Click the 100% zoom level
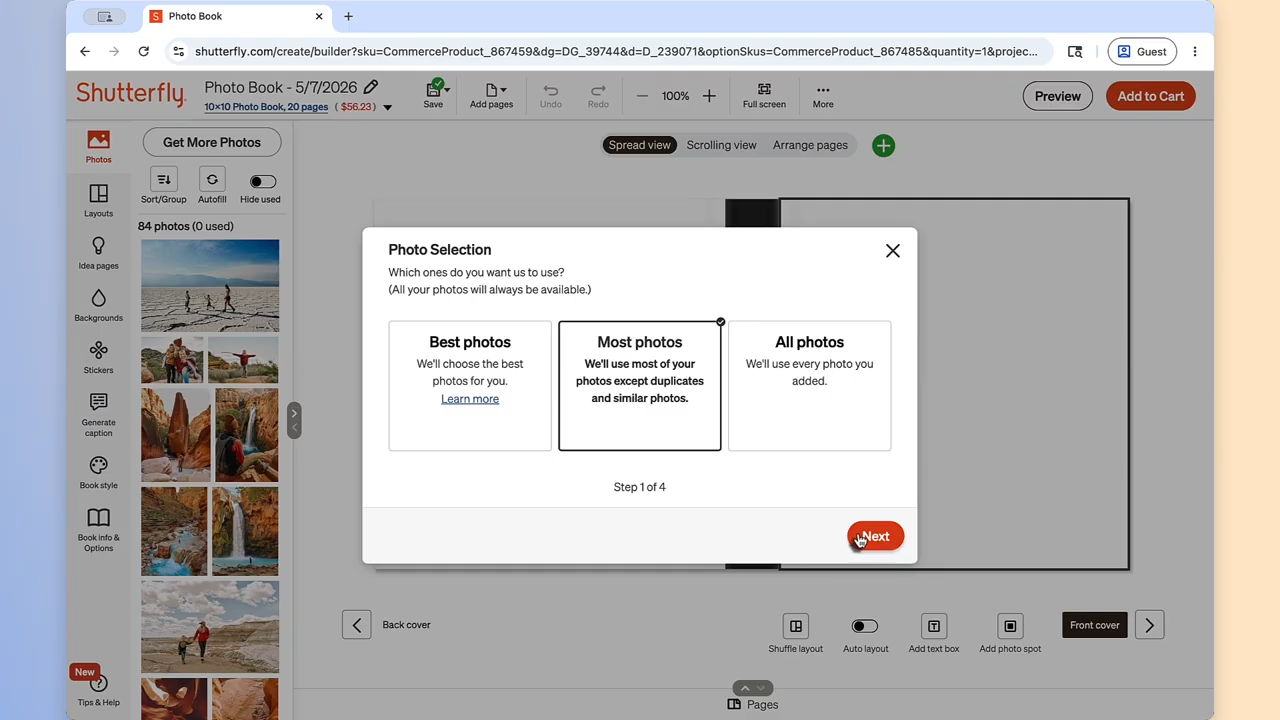The width and height of the screenshot is (1280, 720). coord(675,96)
